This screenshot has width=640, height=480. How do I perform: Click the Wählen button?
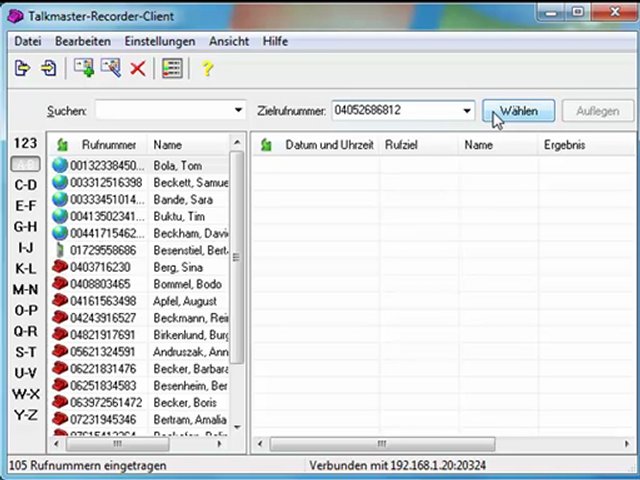[x=518, y=111]
